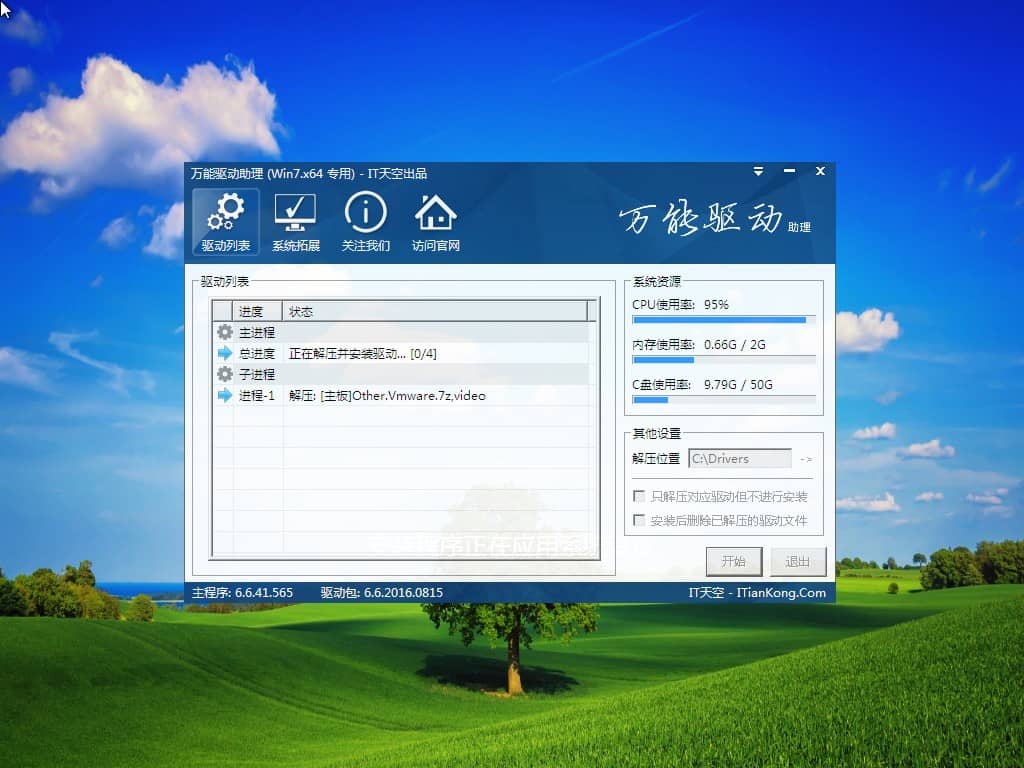Viewport: 1024px width, 768px height.
Task: Click the arrow icon beside 进程-1
Action: 225,395
